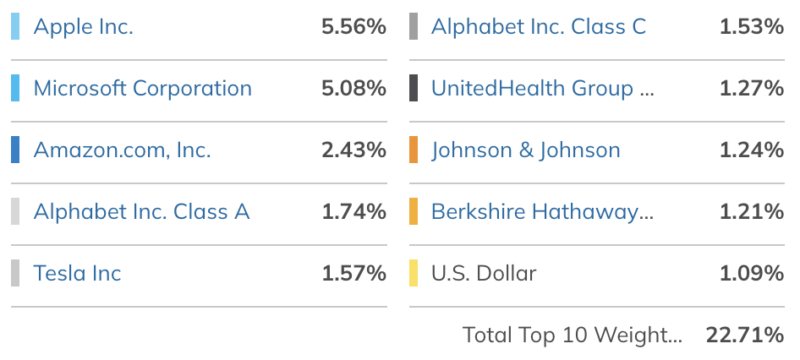Open the Alphabet Inc. Class C link
800x360 pixels.
point(539,27)
